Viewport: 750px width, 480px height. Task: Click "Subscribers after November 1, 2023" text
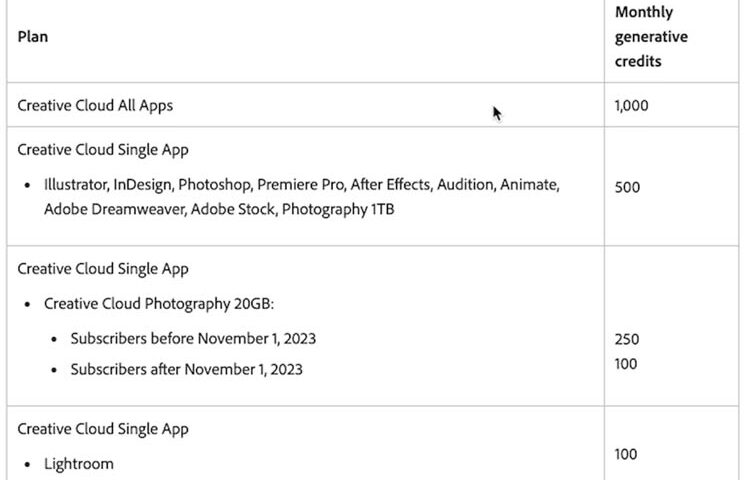186,369
